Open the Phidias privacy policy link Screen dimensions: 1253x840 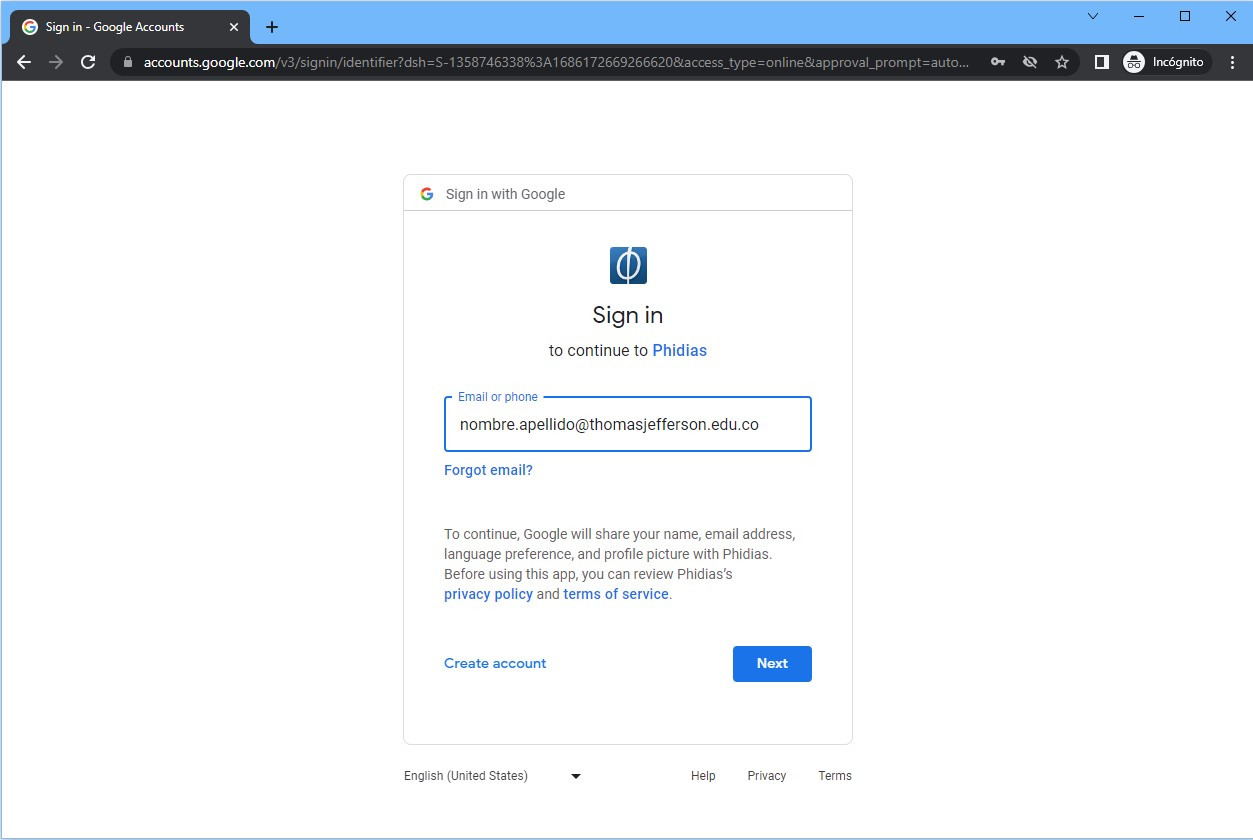tap(488, 594)
